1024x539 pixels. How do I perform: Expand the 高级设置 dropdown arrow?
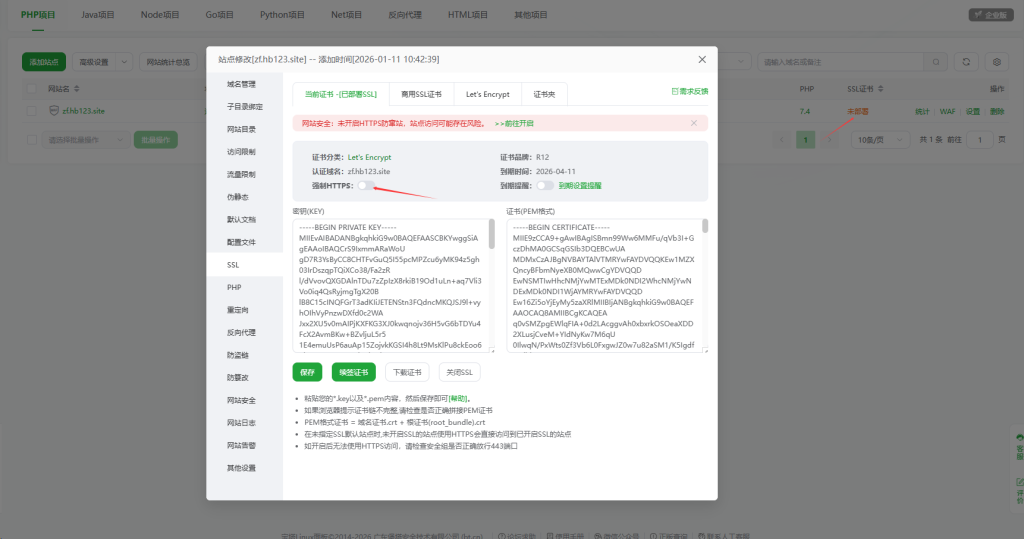(x=122, y=62)
